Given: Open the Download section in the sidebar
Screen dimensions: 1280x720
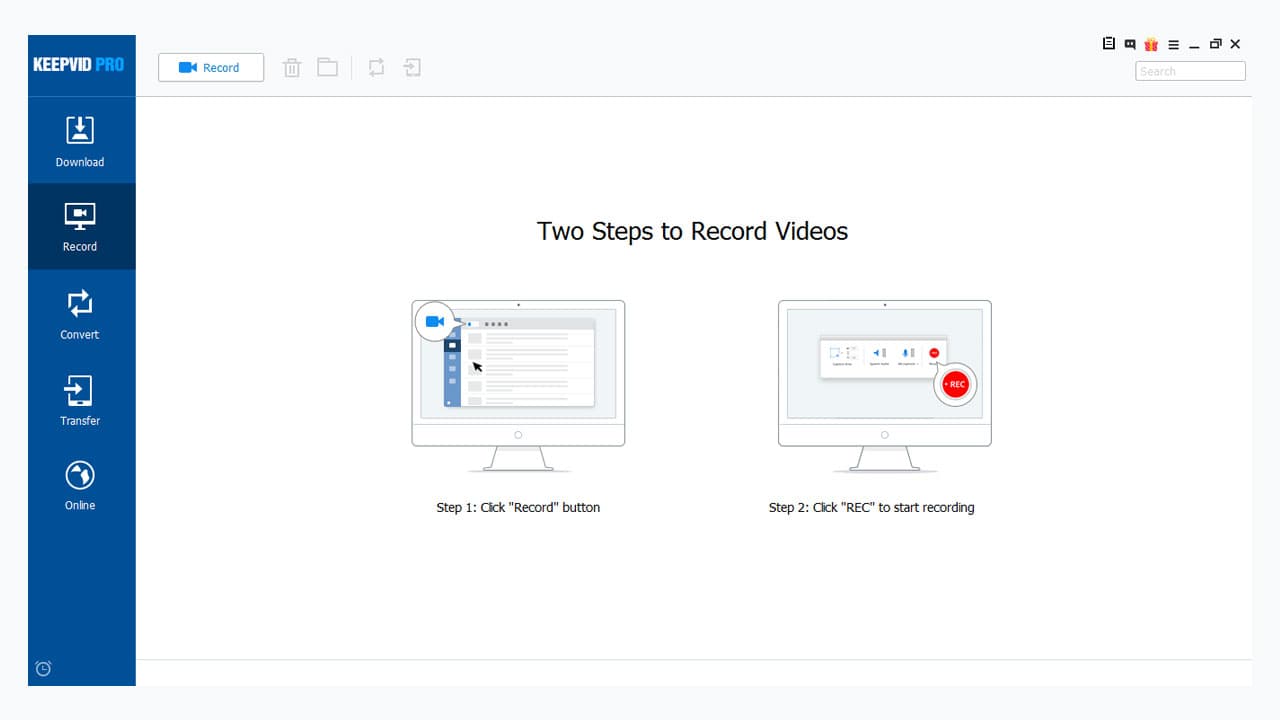Looking at the screenshot, I should 79,140.
